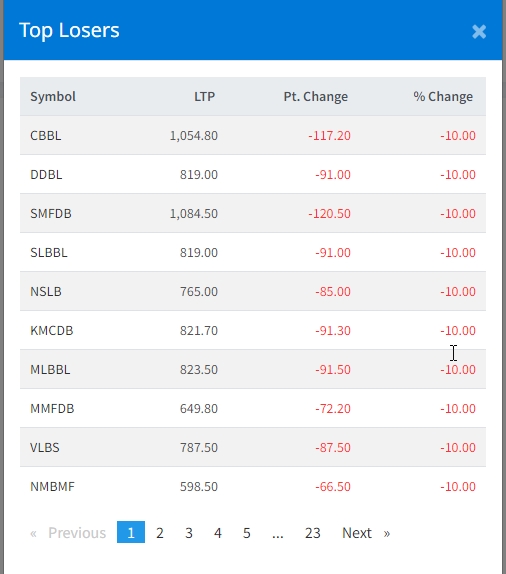Select the VLBS symbol

(45, 447)
